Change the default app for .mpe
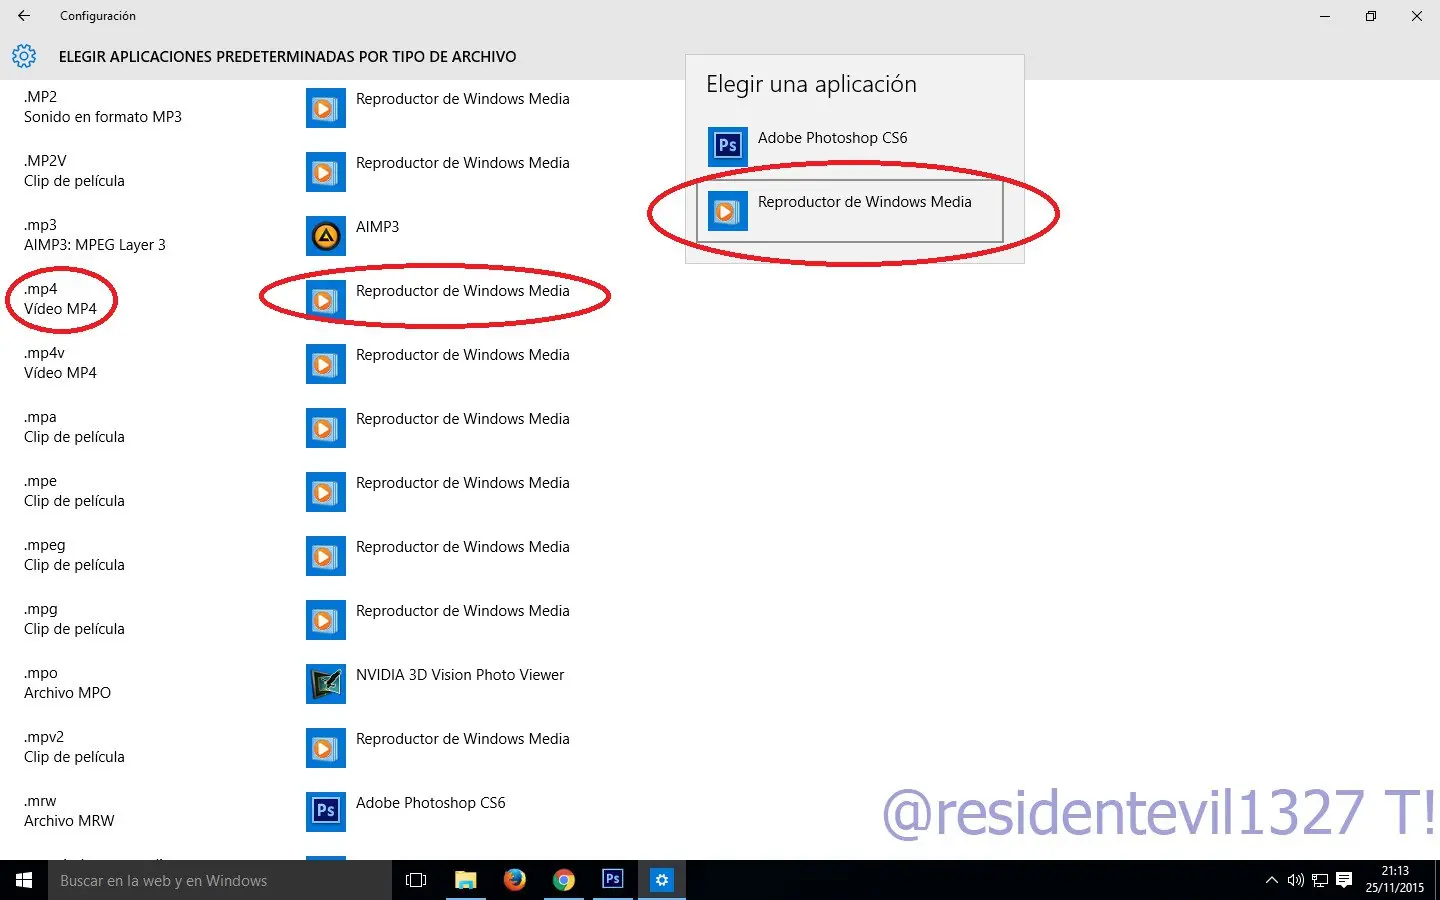The width and height of the screenshot is (1440, 900). (x=438, y=492)
